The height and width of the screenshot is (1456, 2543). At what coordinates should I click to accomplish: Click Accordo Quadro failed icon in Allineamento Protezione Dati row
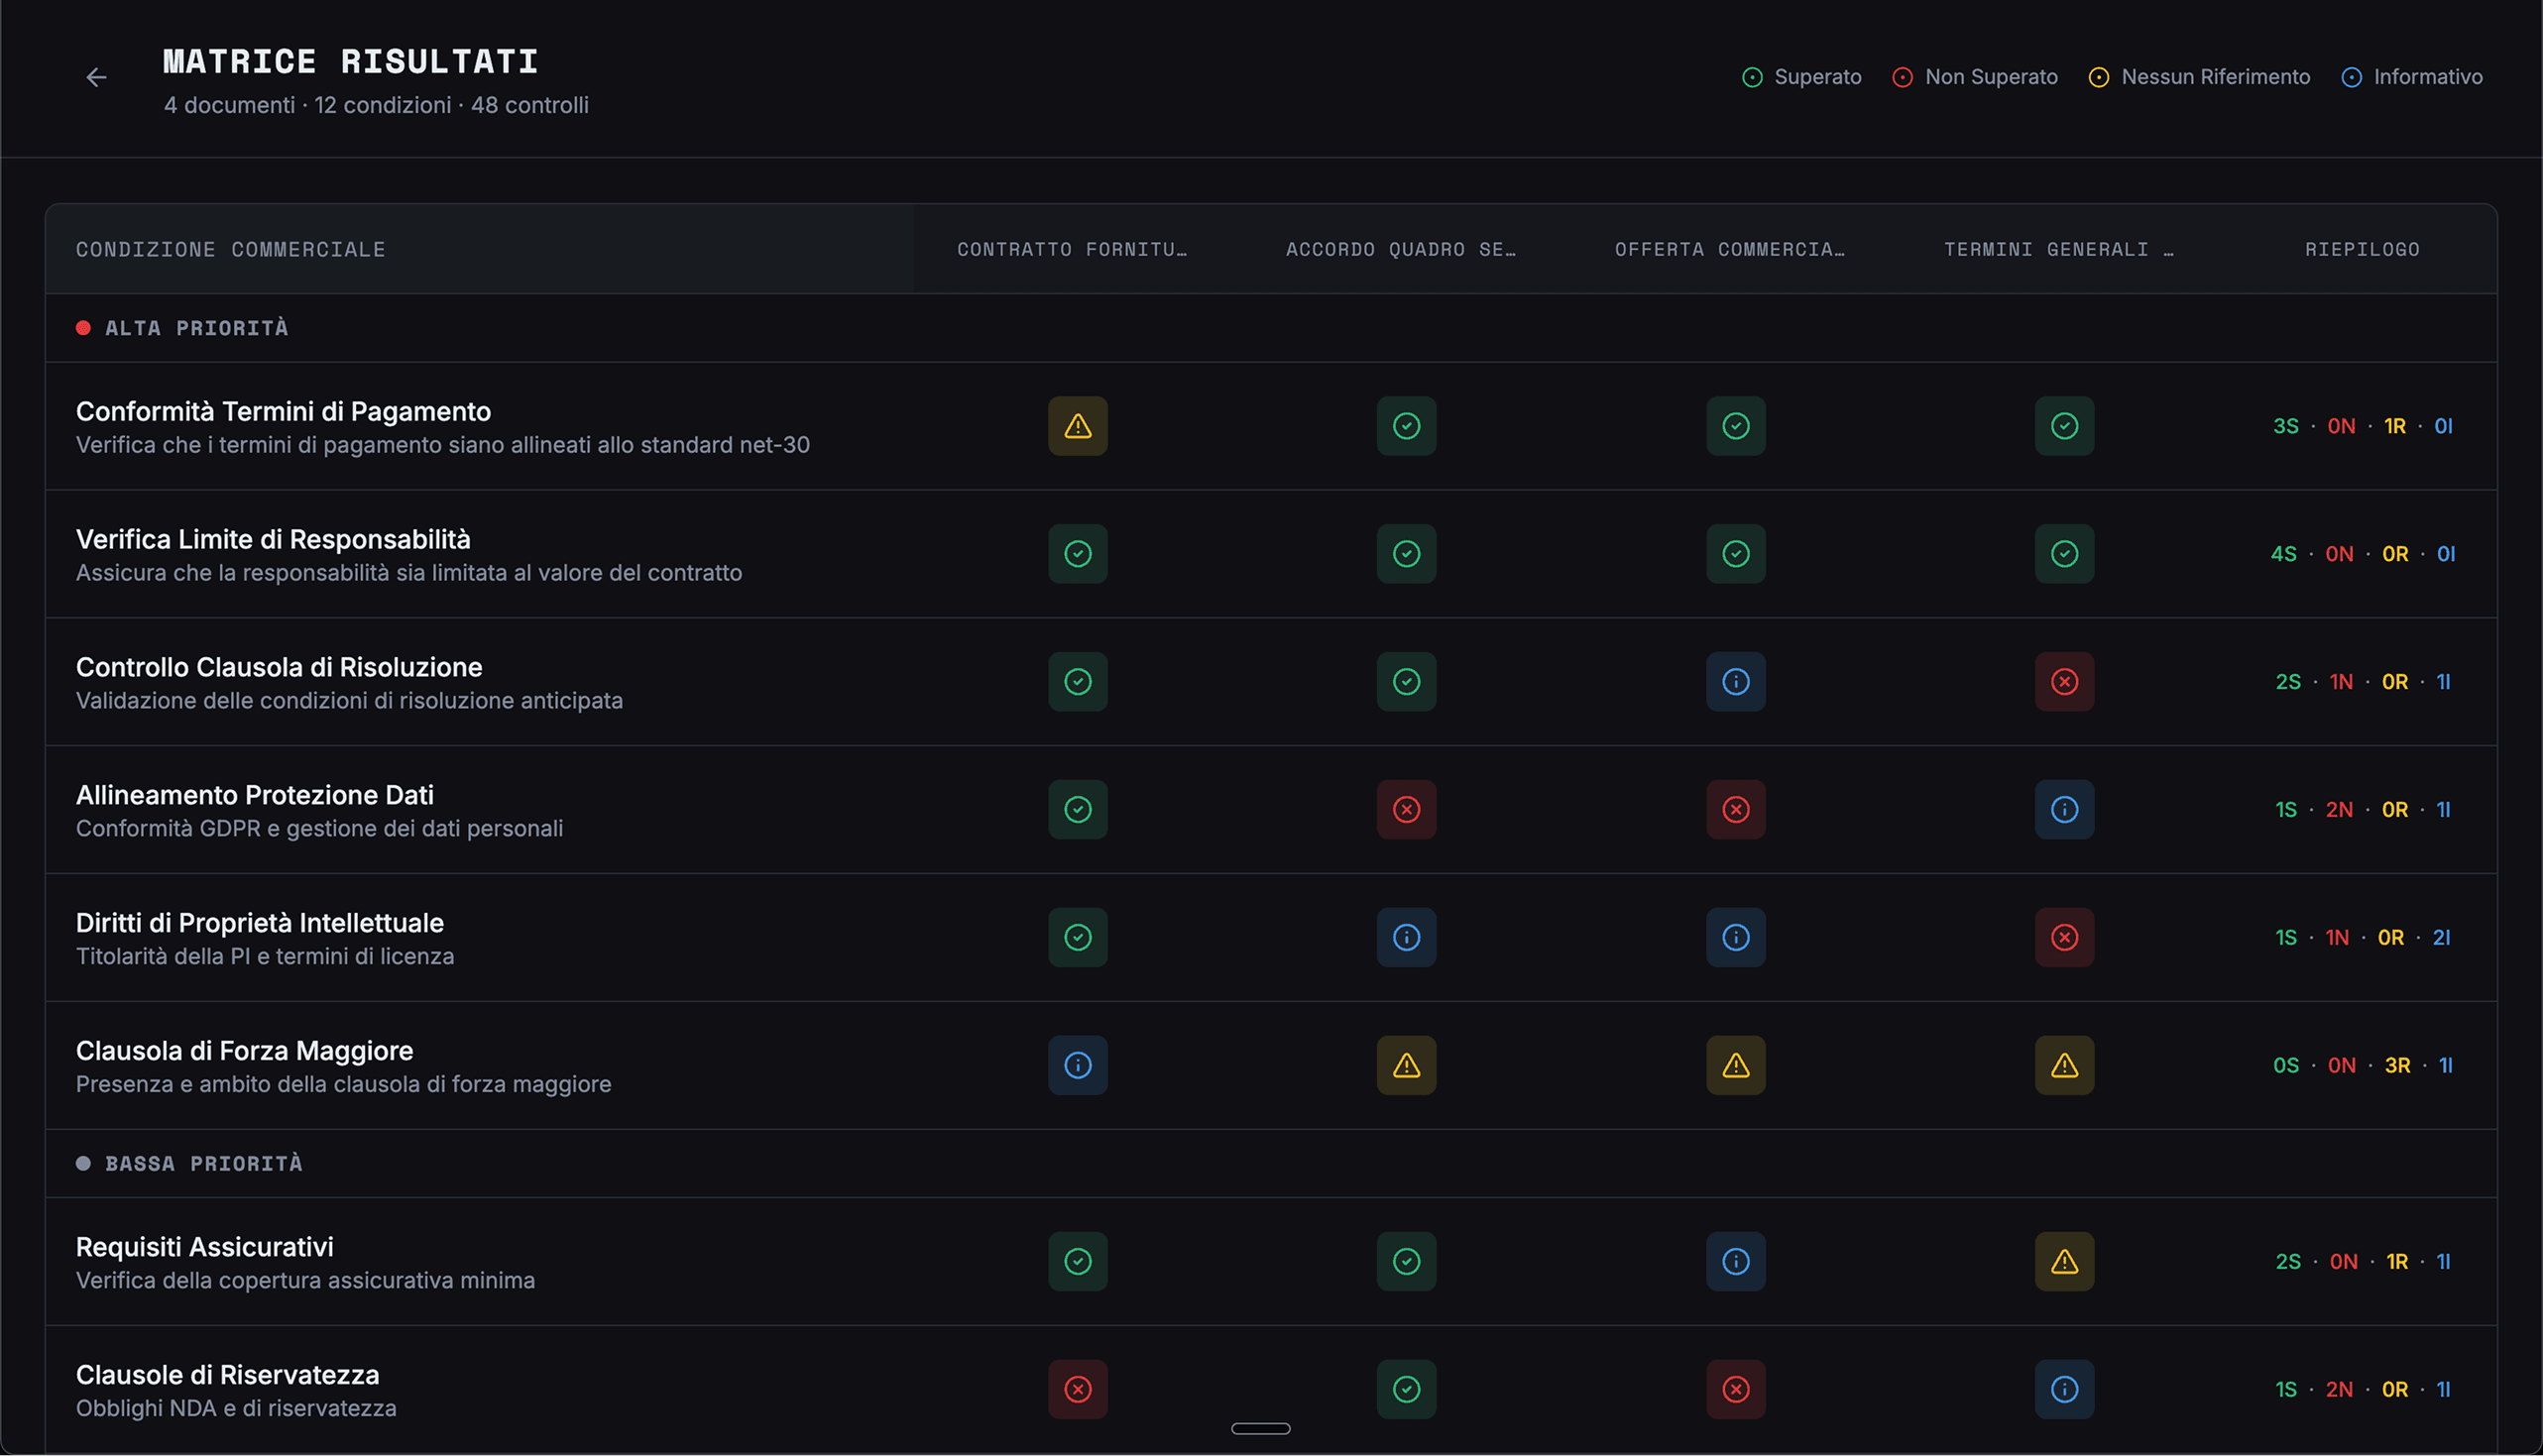[1406, 809]
